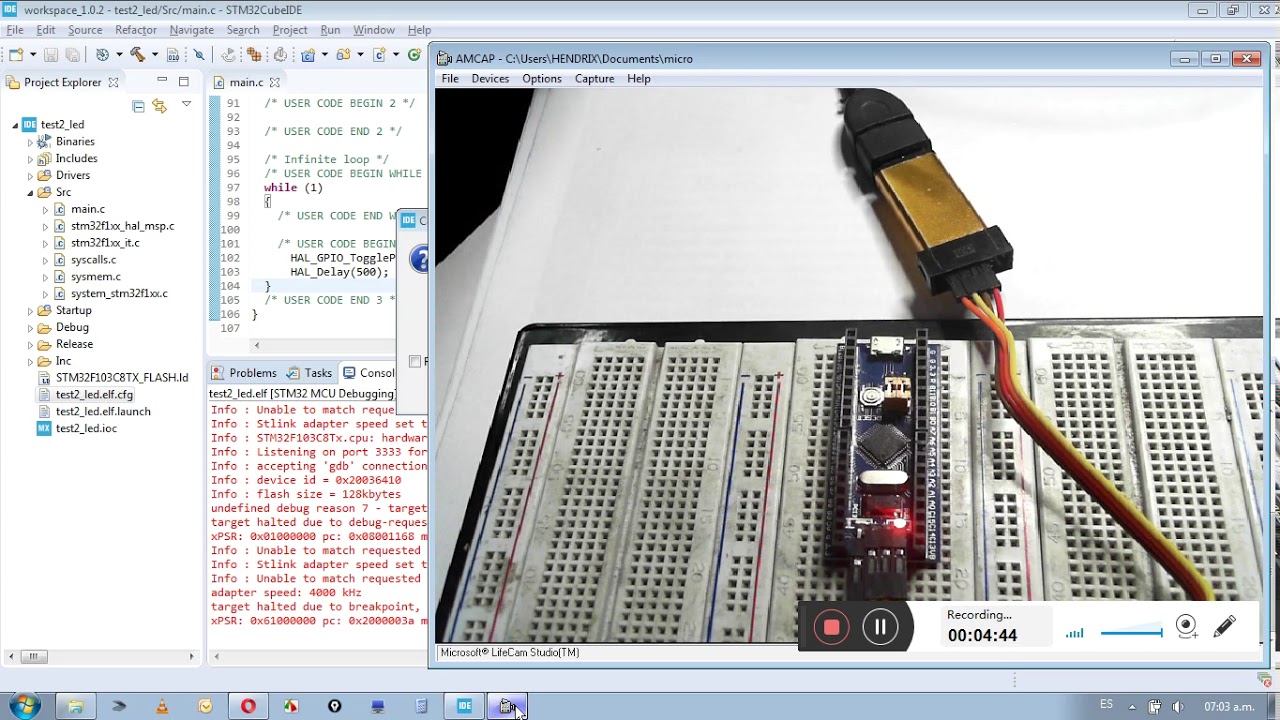
Task: Stop the screen recording
Action: [x=831, y=627]
